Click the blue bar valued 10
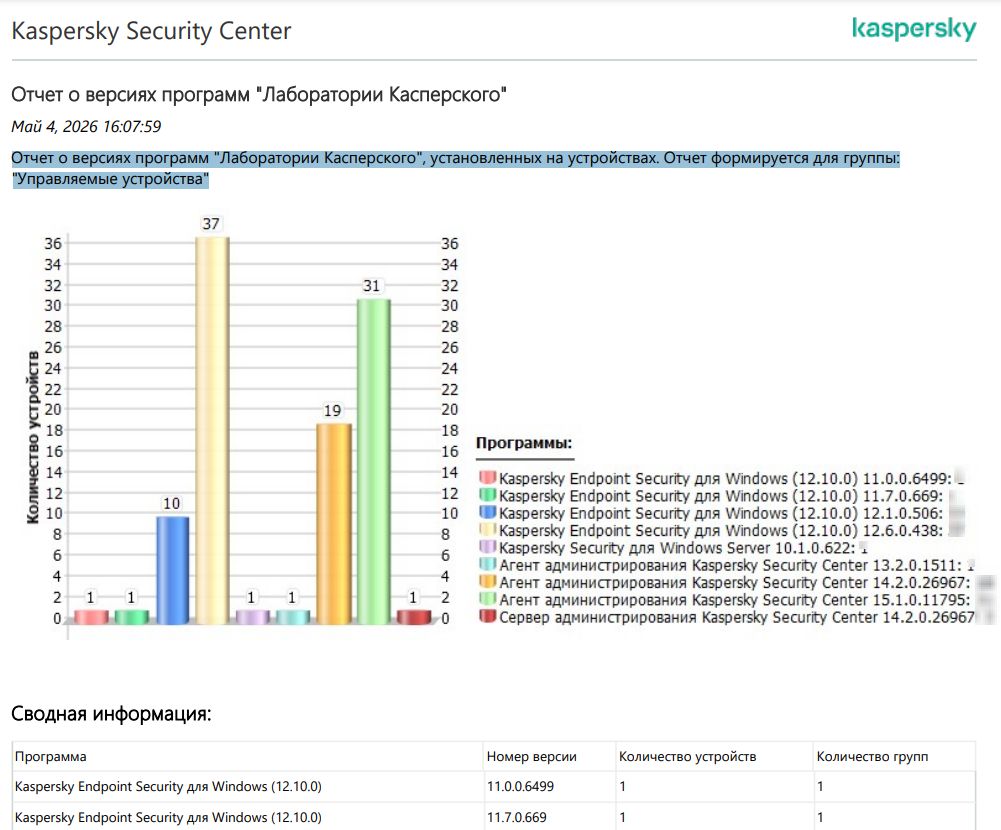This screenshot has width=1001, height=830. click(172, 571)
